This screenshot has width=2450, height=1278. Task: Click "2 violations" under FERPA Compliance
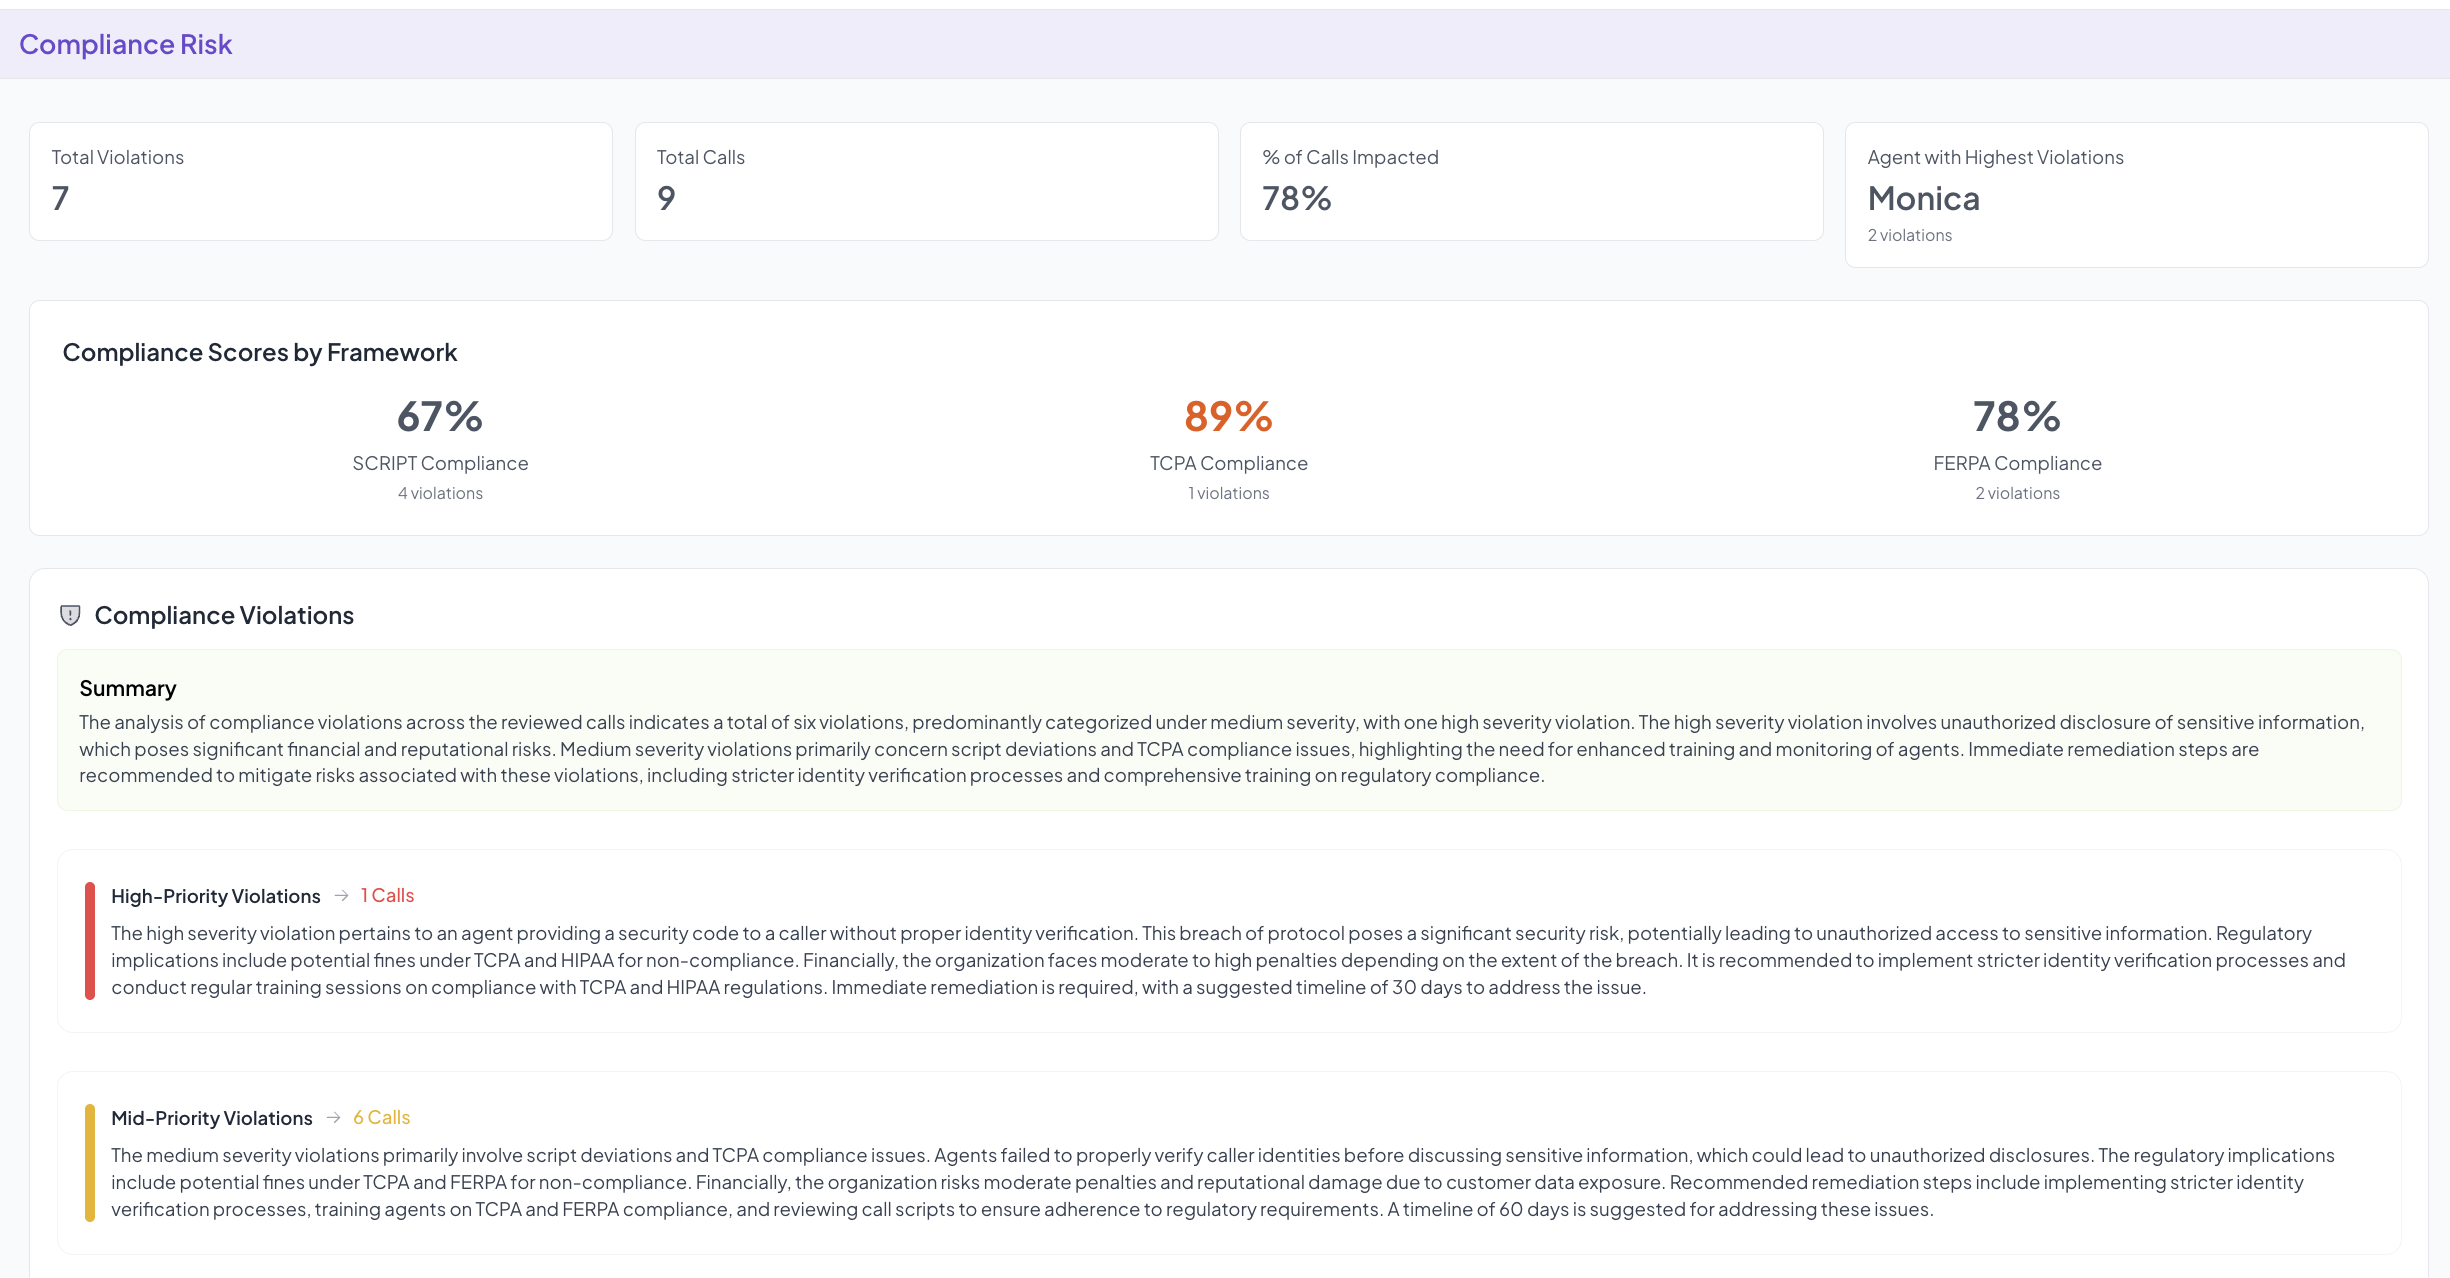(x=2017, y=493)
